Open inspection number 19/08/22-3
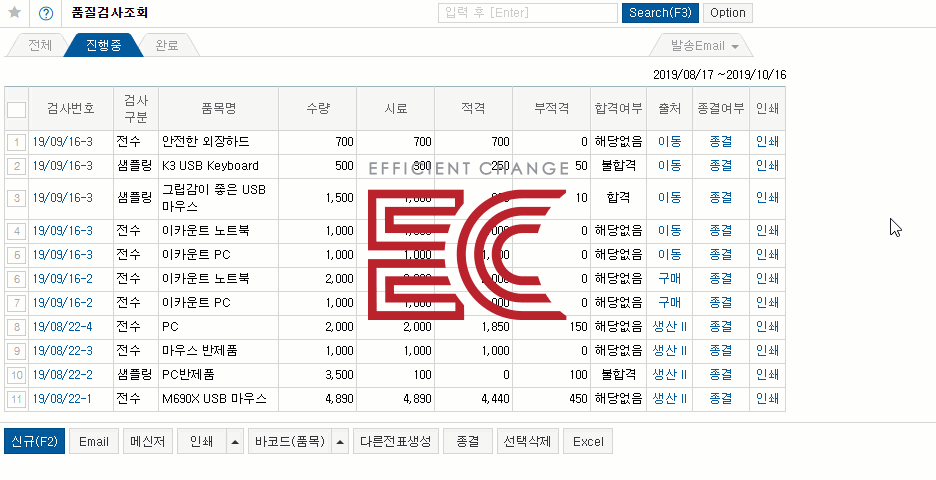Screen dimensions: 936x480 63,350
